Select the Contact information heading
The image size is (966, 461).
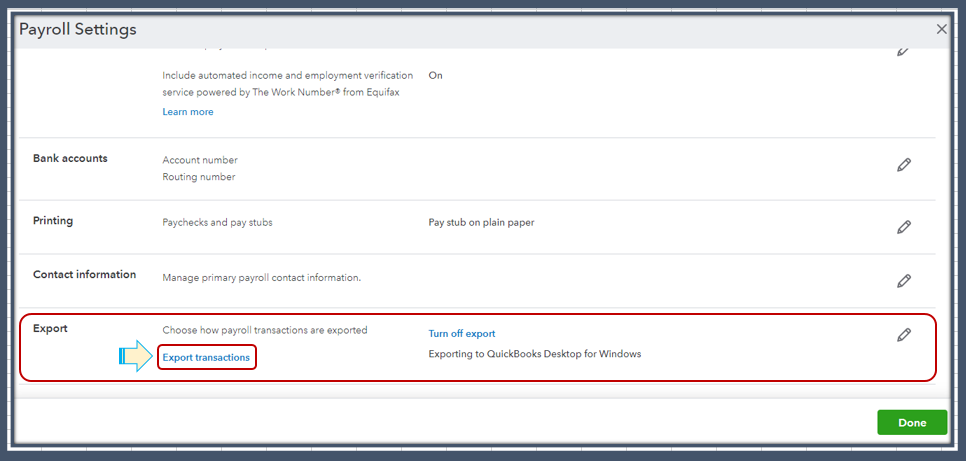point(84,274)
